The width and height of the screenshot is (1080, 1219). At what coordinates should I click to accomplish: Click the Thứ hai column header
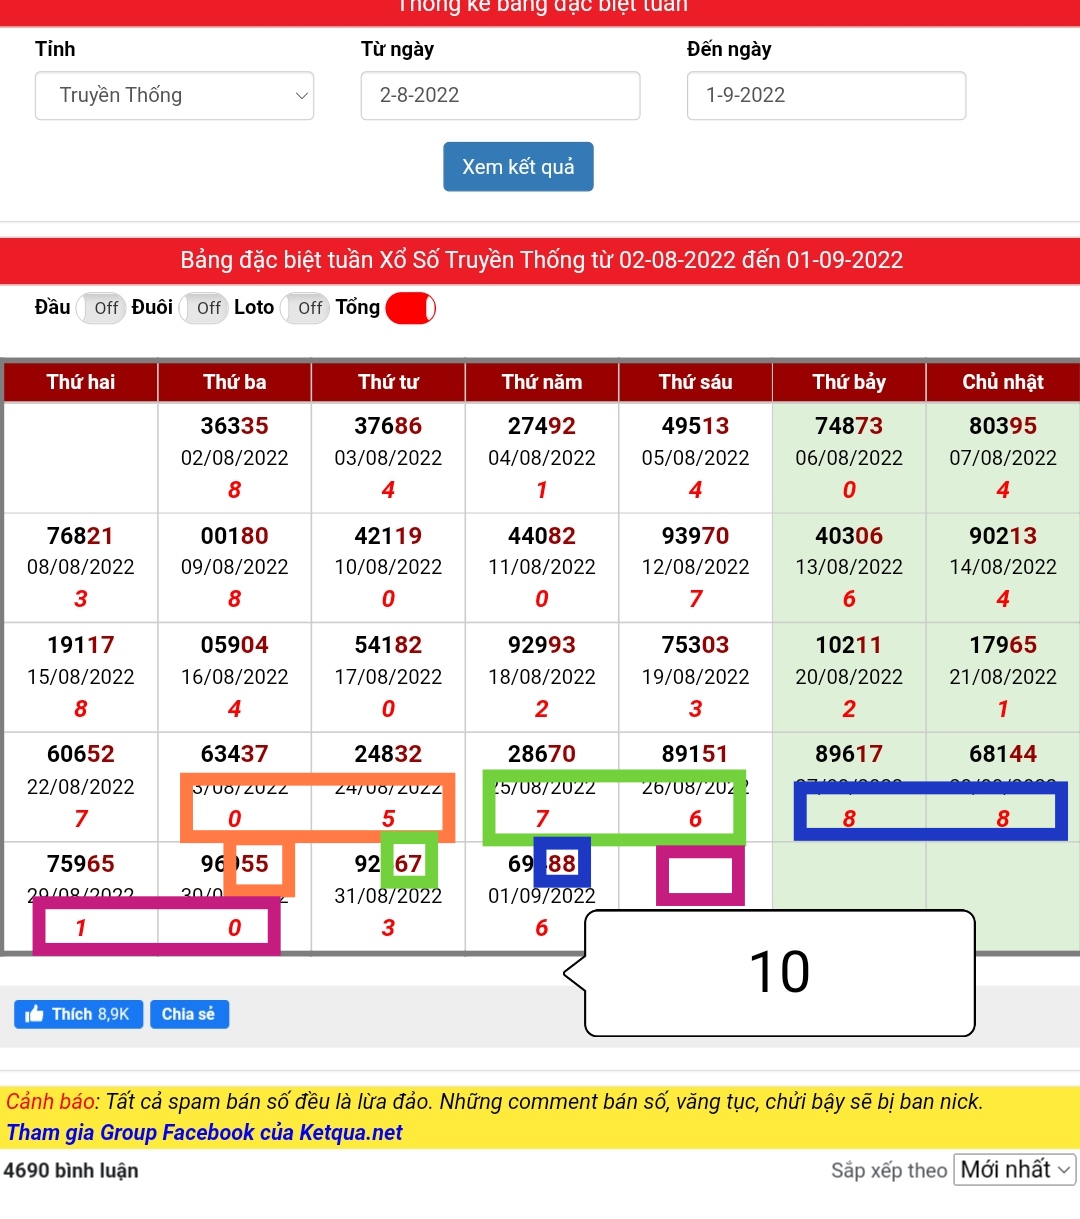[x=81, y=382]
